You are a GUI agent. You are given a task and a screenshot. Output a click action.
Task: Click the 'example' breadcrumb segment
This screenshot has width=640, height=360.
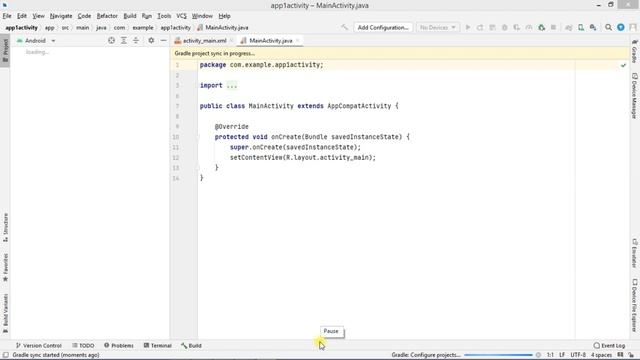143,28
